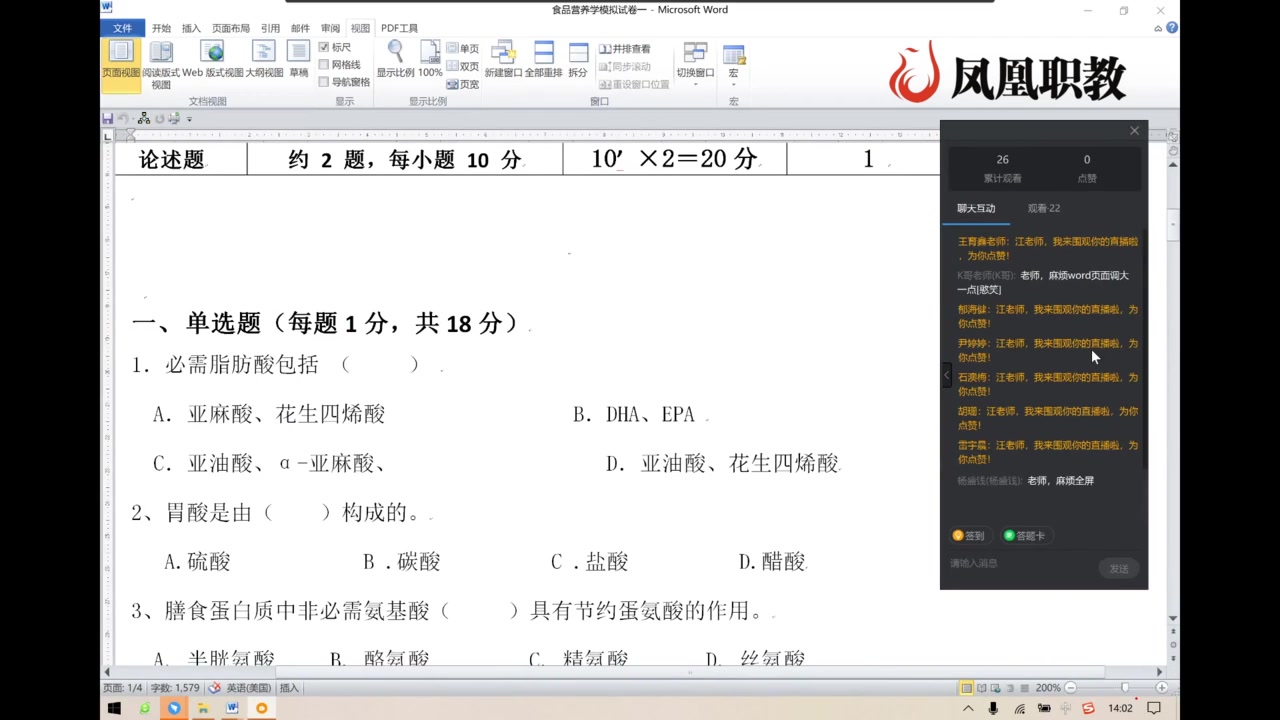1280x720 pixels.
Task: Click answer option B. DHA、EPA
Action: point(634,414)
